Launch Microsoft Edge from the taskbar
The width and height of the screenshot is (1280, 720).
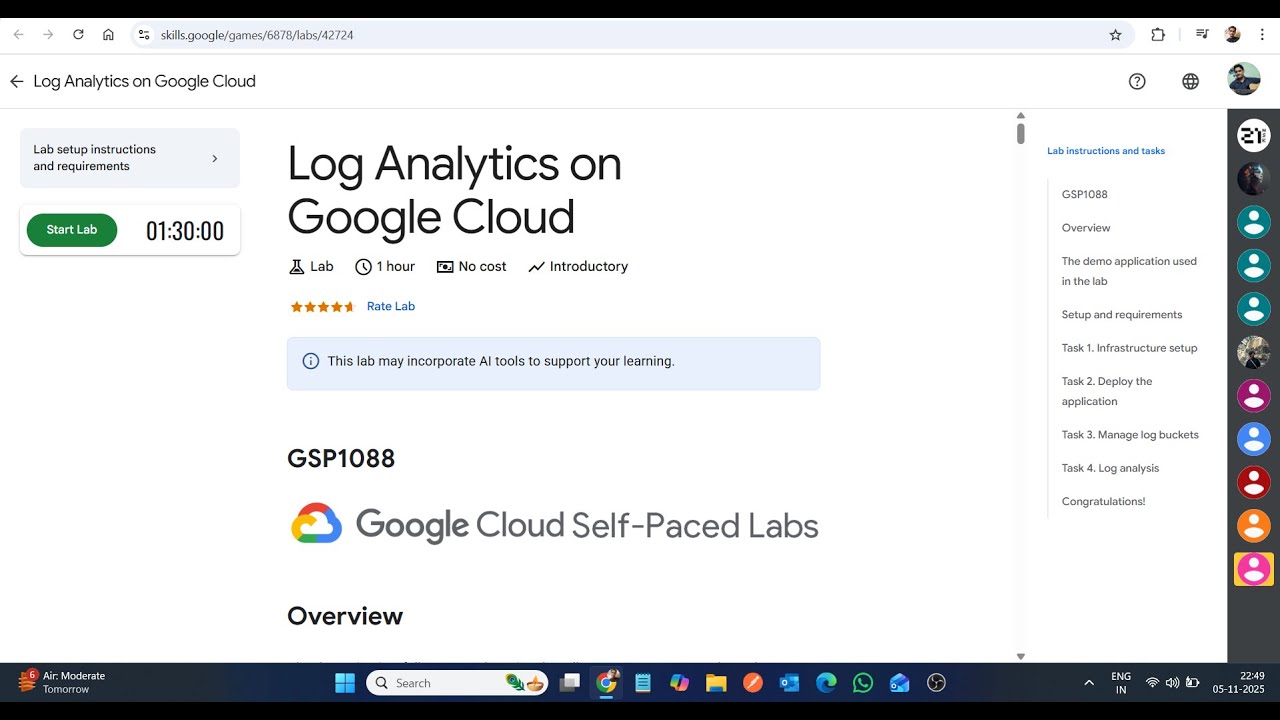826,683
